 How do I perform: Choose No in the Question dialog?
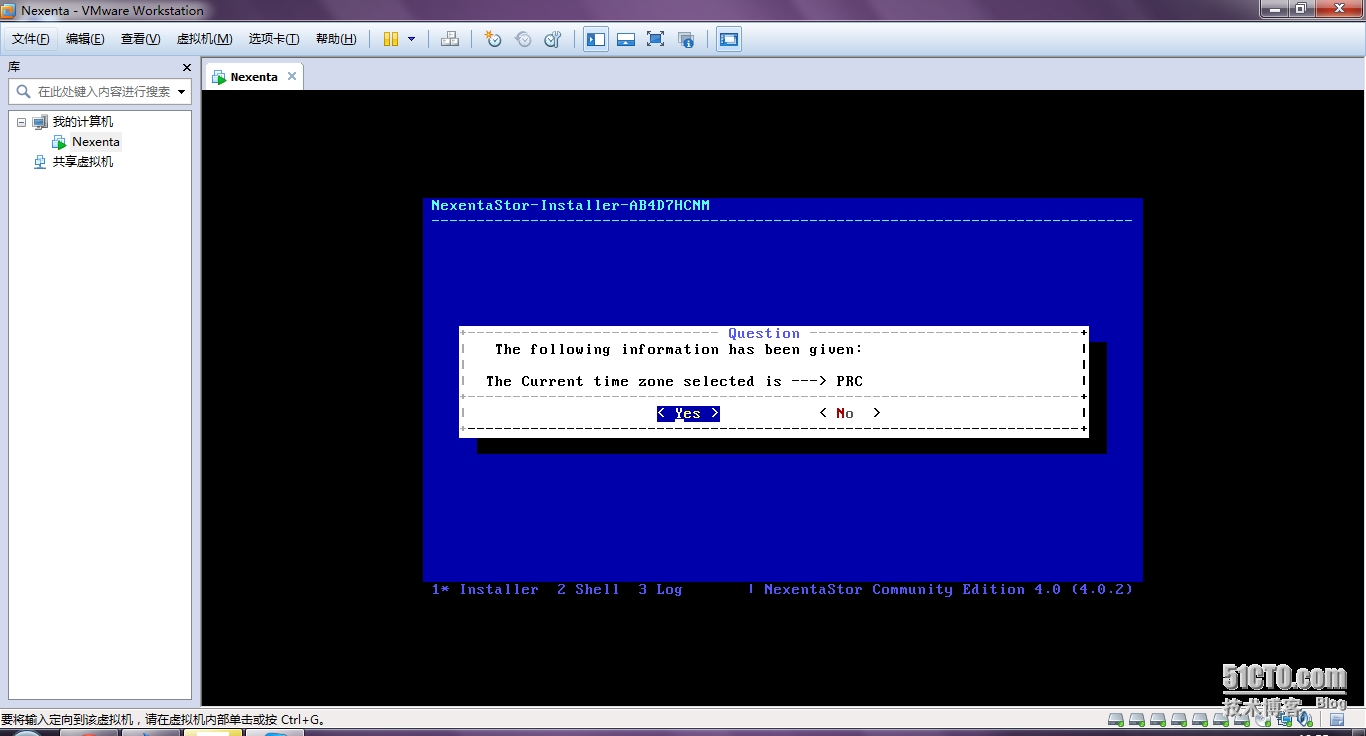tap(850, 413)
